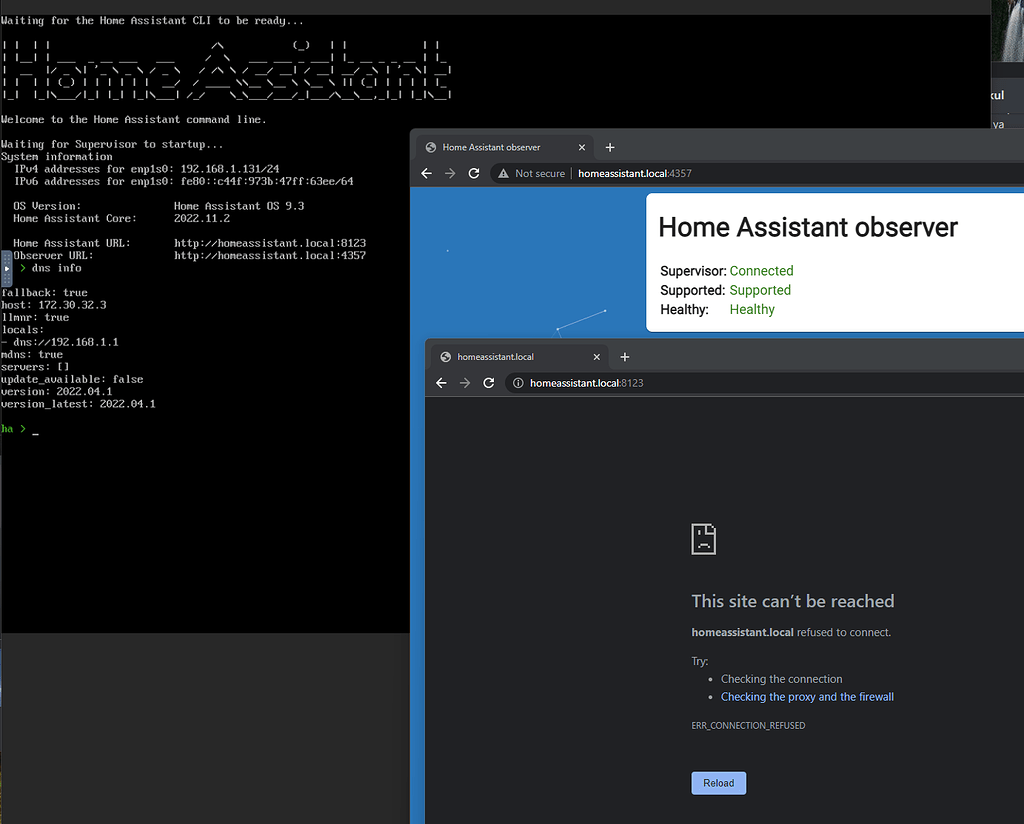Close the Home Assistant observer tab
Screen dimensions: 1024x824
click(x=582, y=147)
